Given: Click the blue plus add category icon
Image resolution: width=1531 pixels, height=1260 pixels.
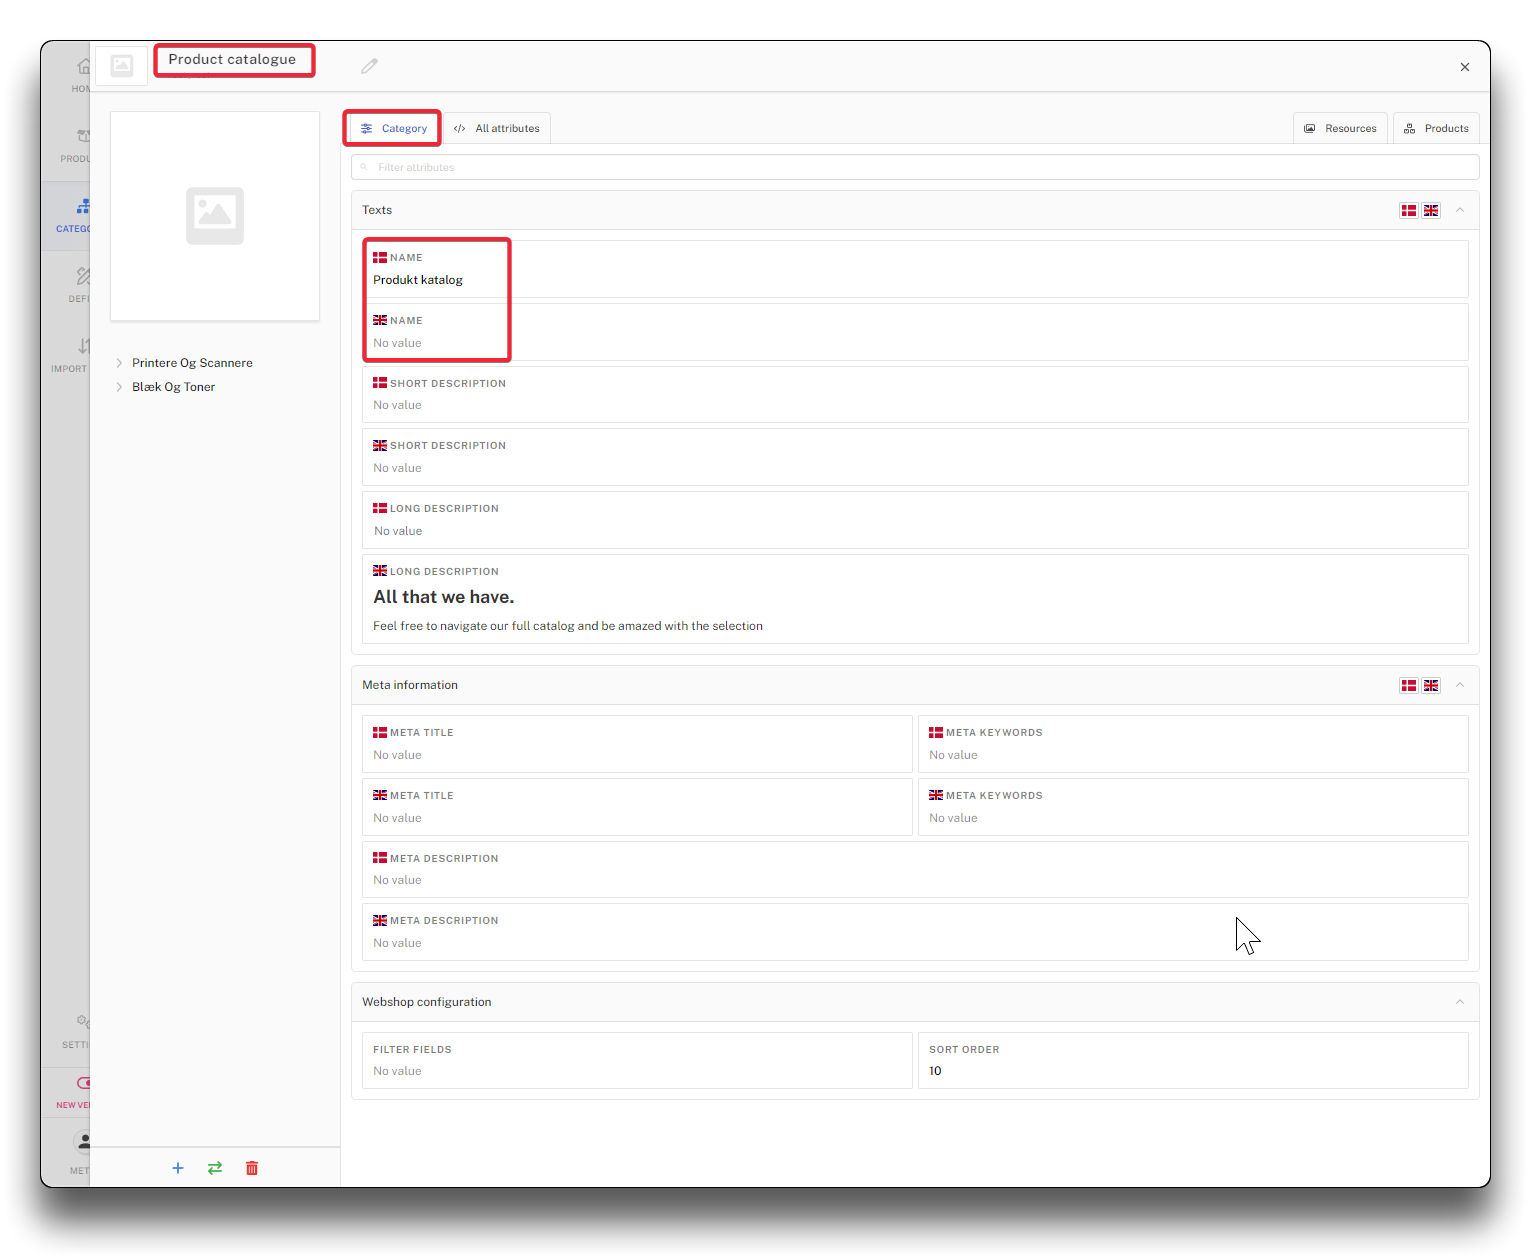Looking at the screenshot, I should point(178,1168).
